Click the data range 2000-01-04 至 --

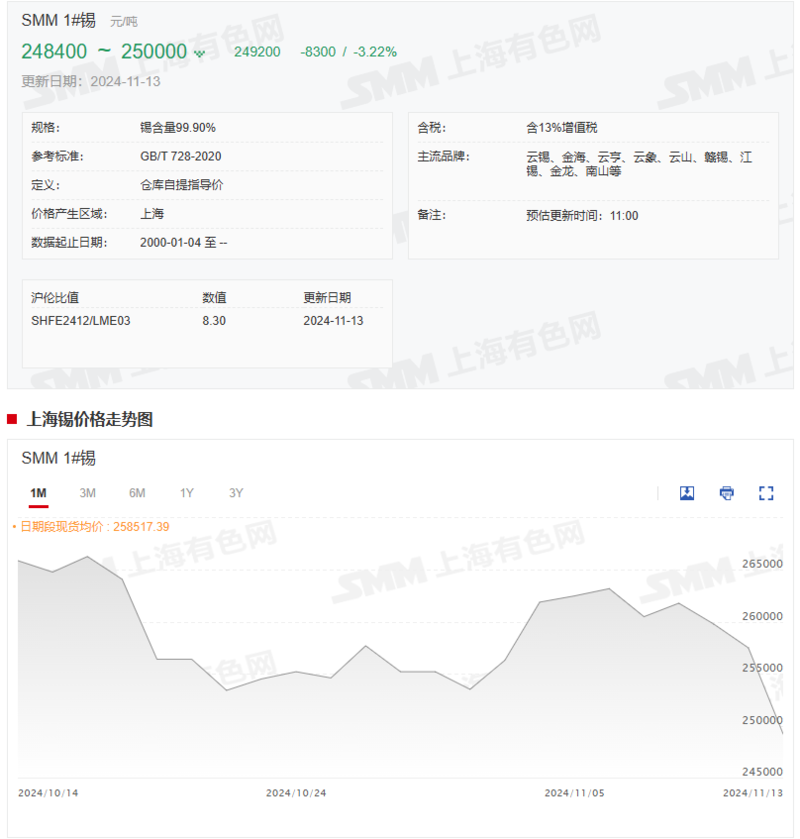184,243
